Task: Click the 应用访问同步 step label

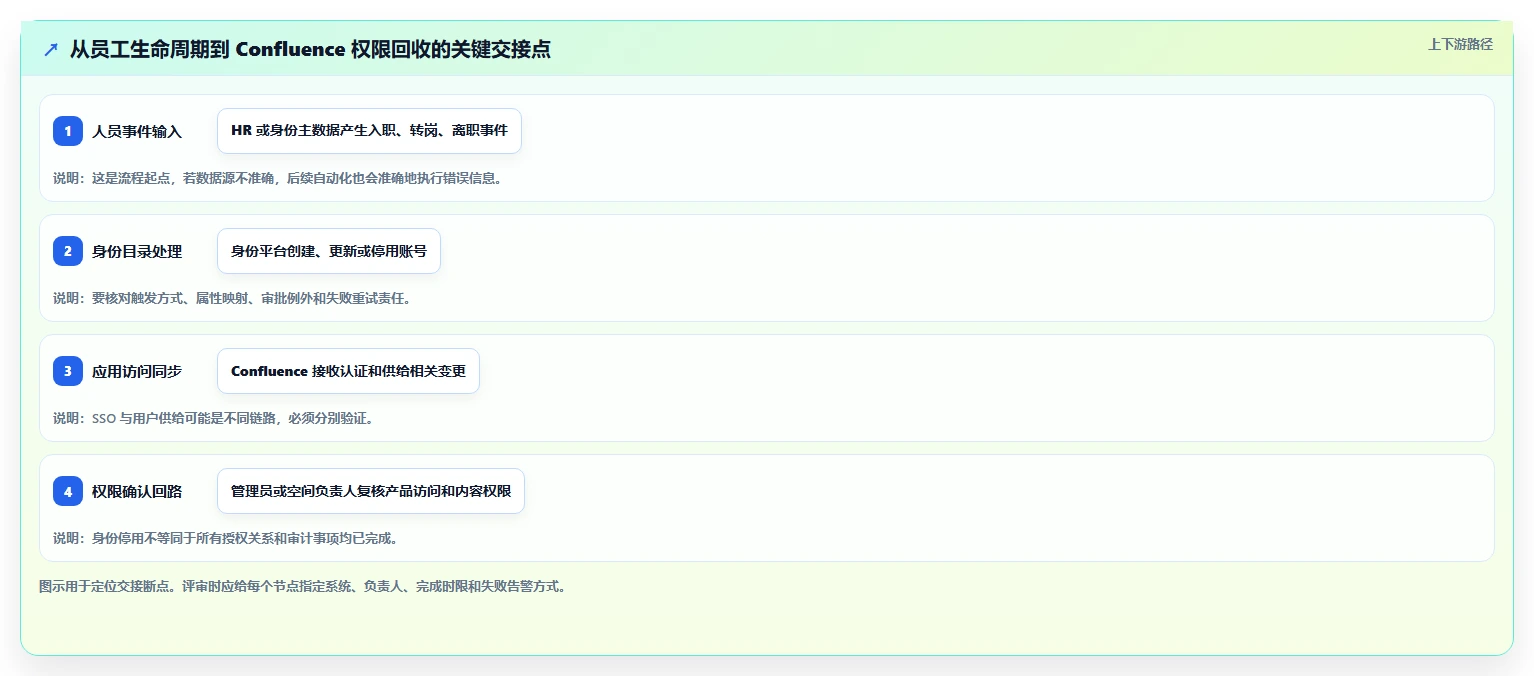Action: (137, 371)
